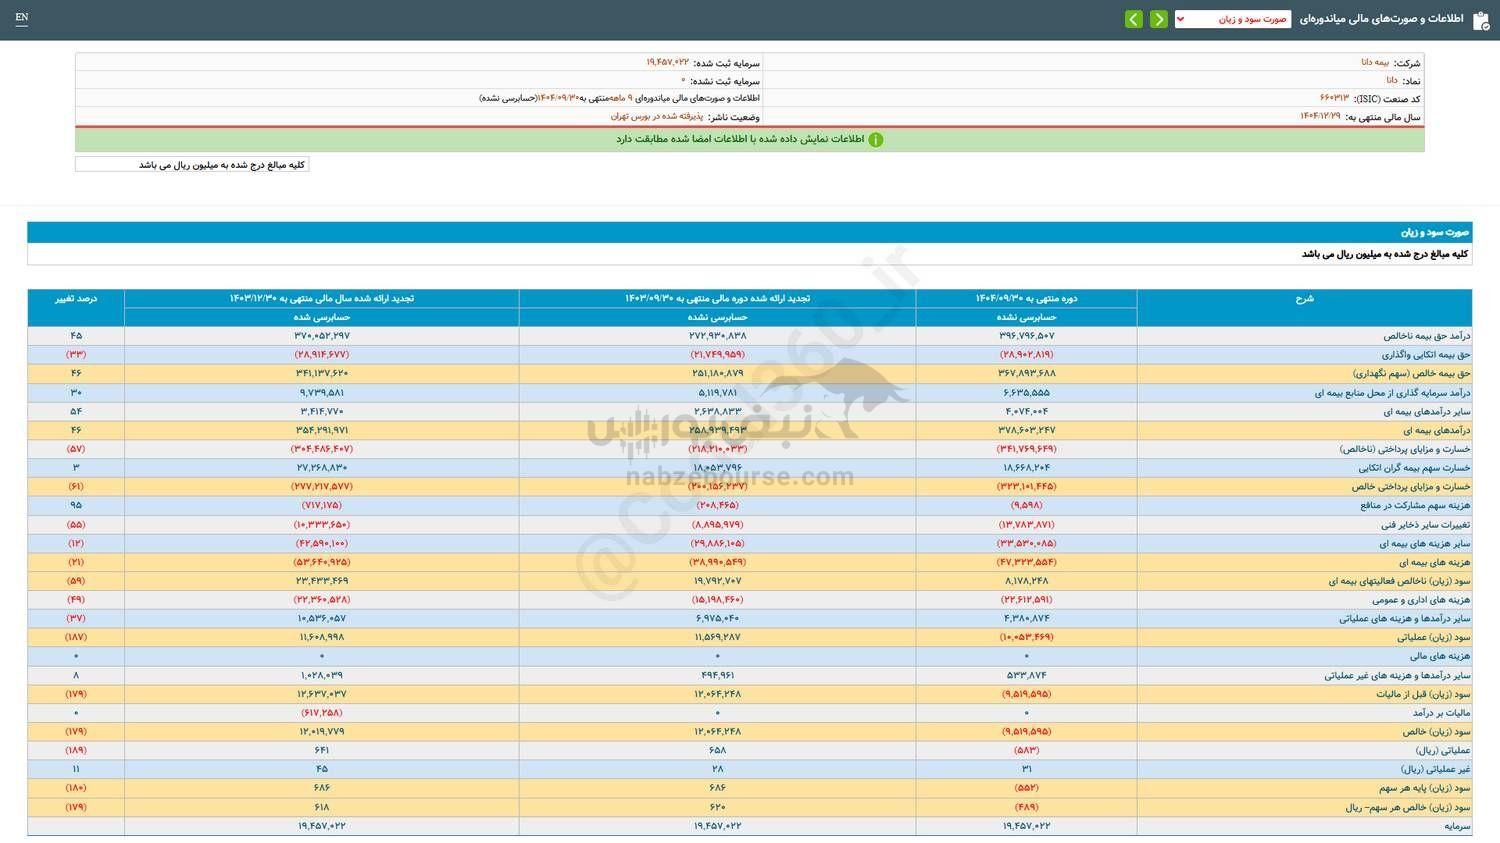
Task: Switch the site language to EN
Action: (22, 18)
